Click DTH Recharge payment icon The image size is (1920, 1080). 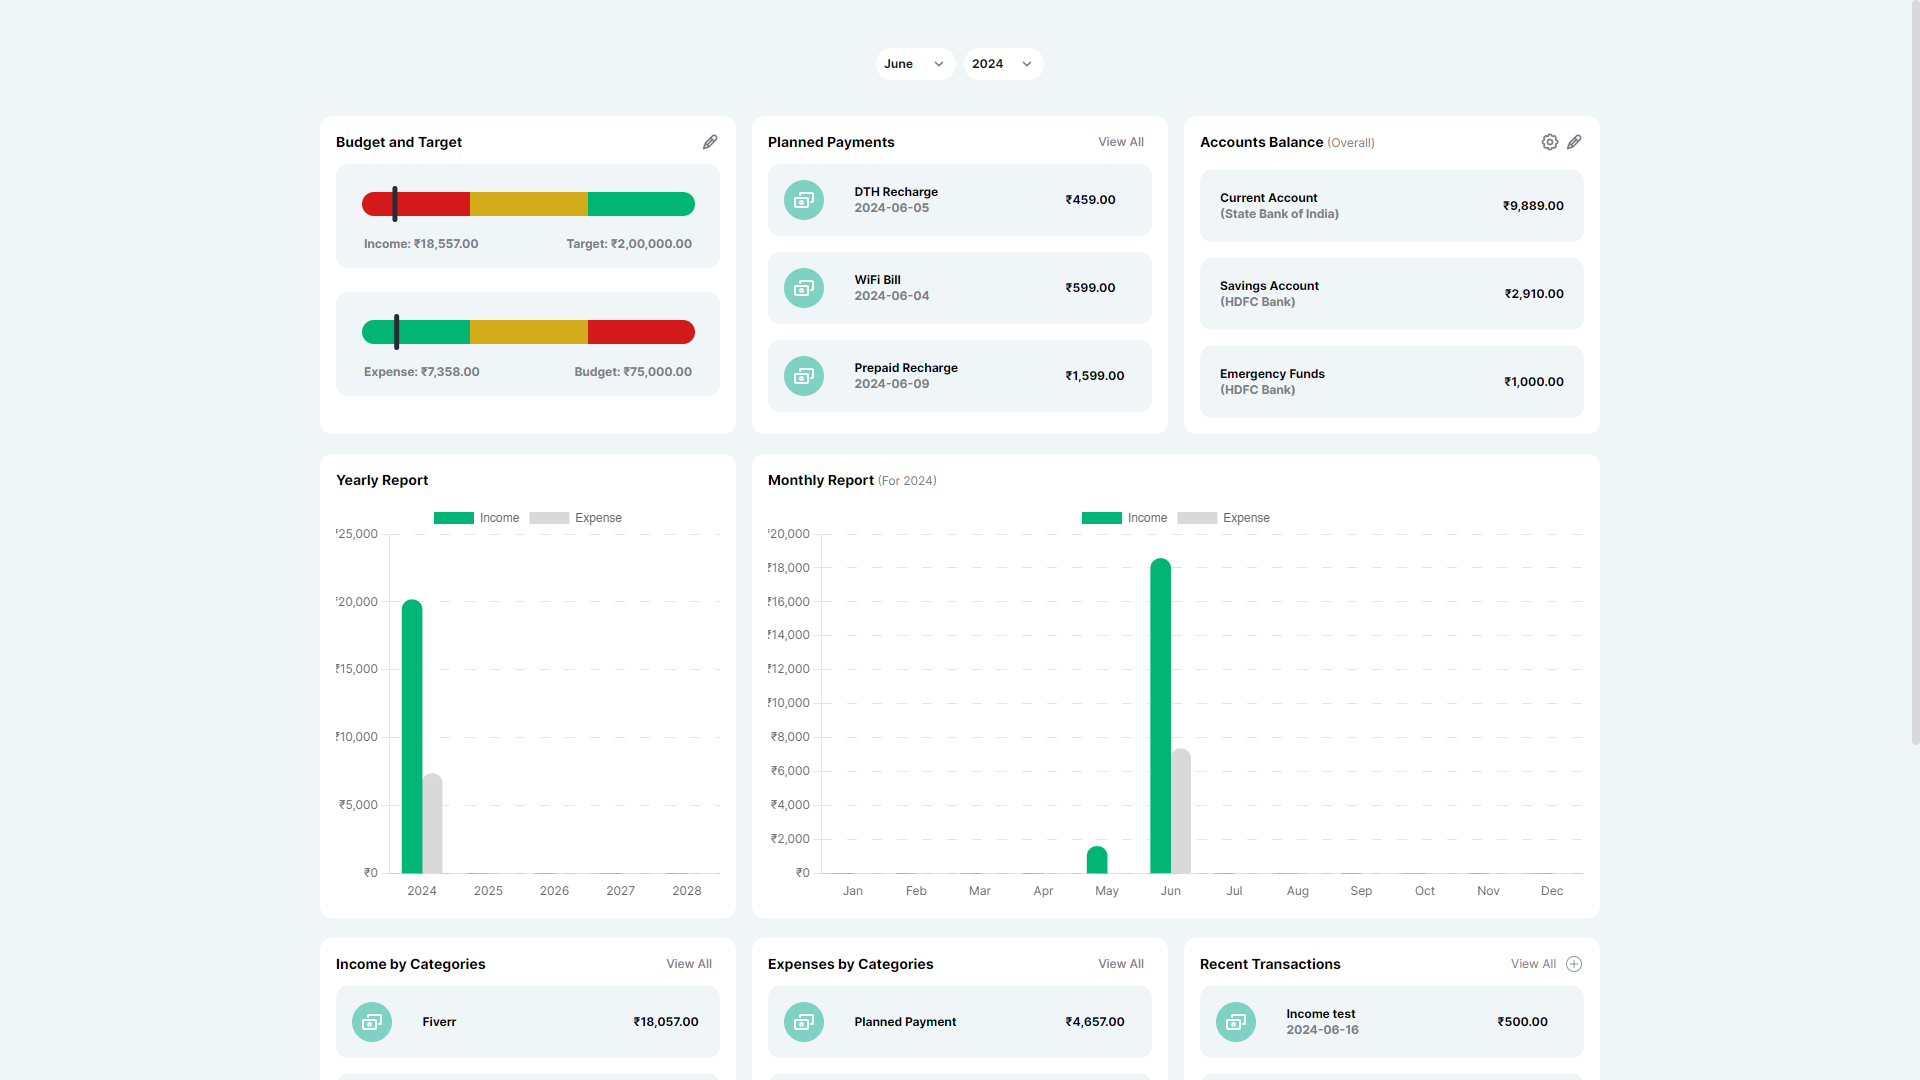click(x=804, y=200)
